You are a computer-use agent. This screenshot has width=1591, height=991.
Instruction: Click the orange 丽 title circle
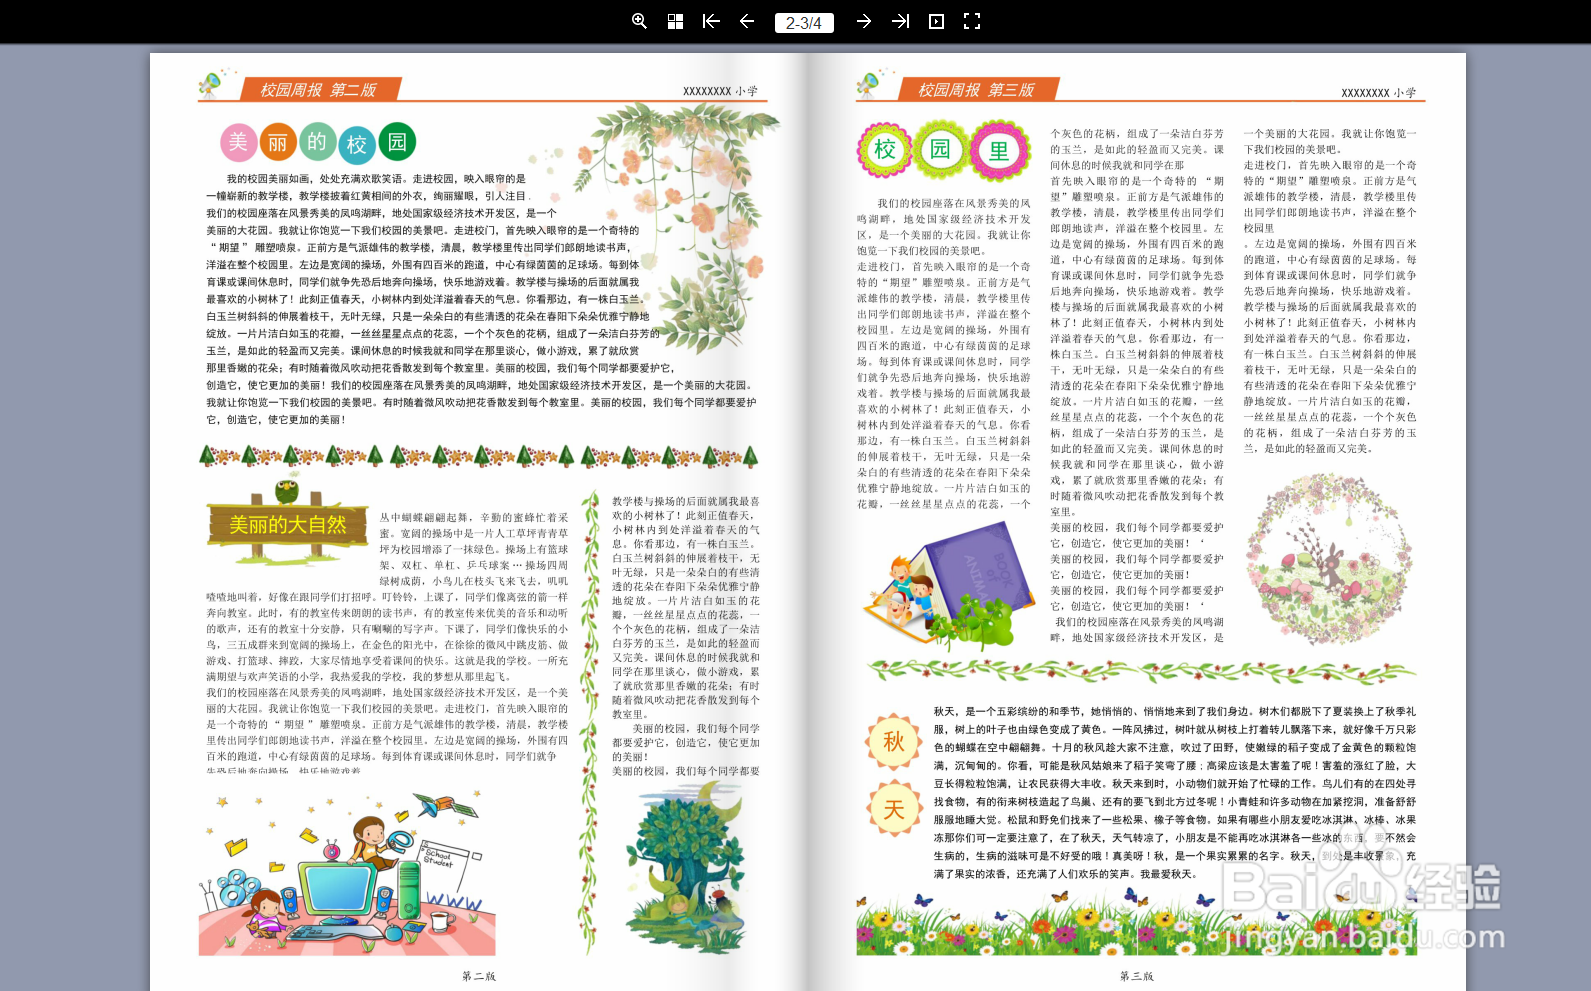[278, 143]
